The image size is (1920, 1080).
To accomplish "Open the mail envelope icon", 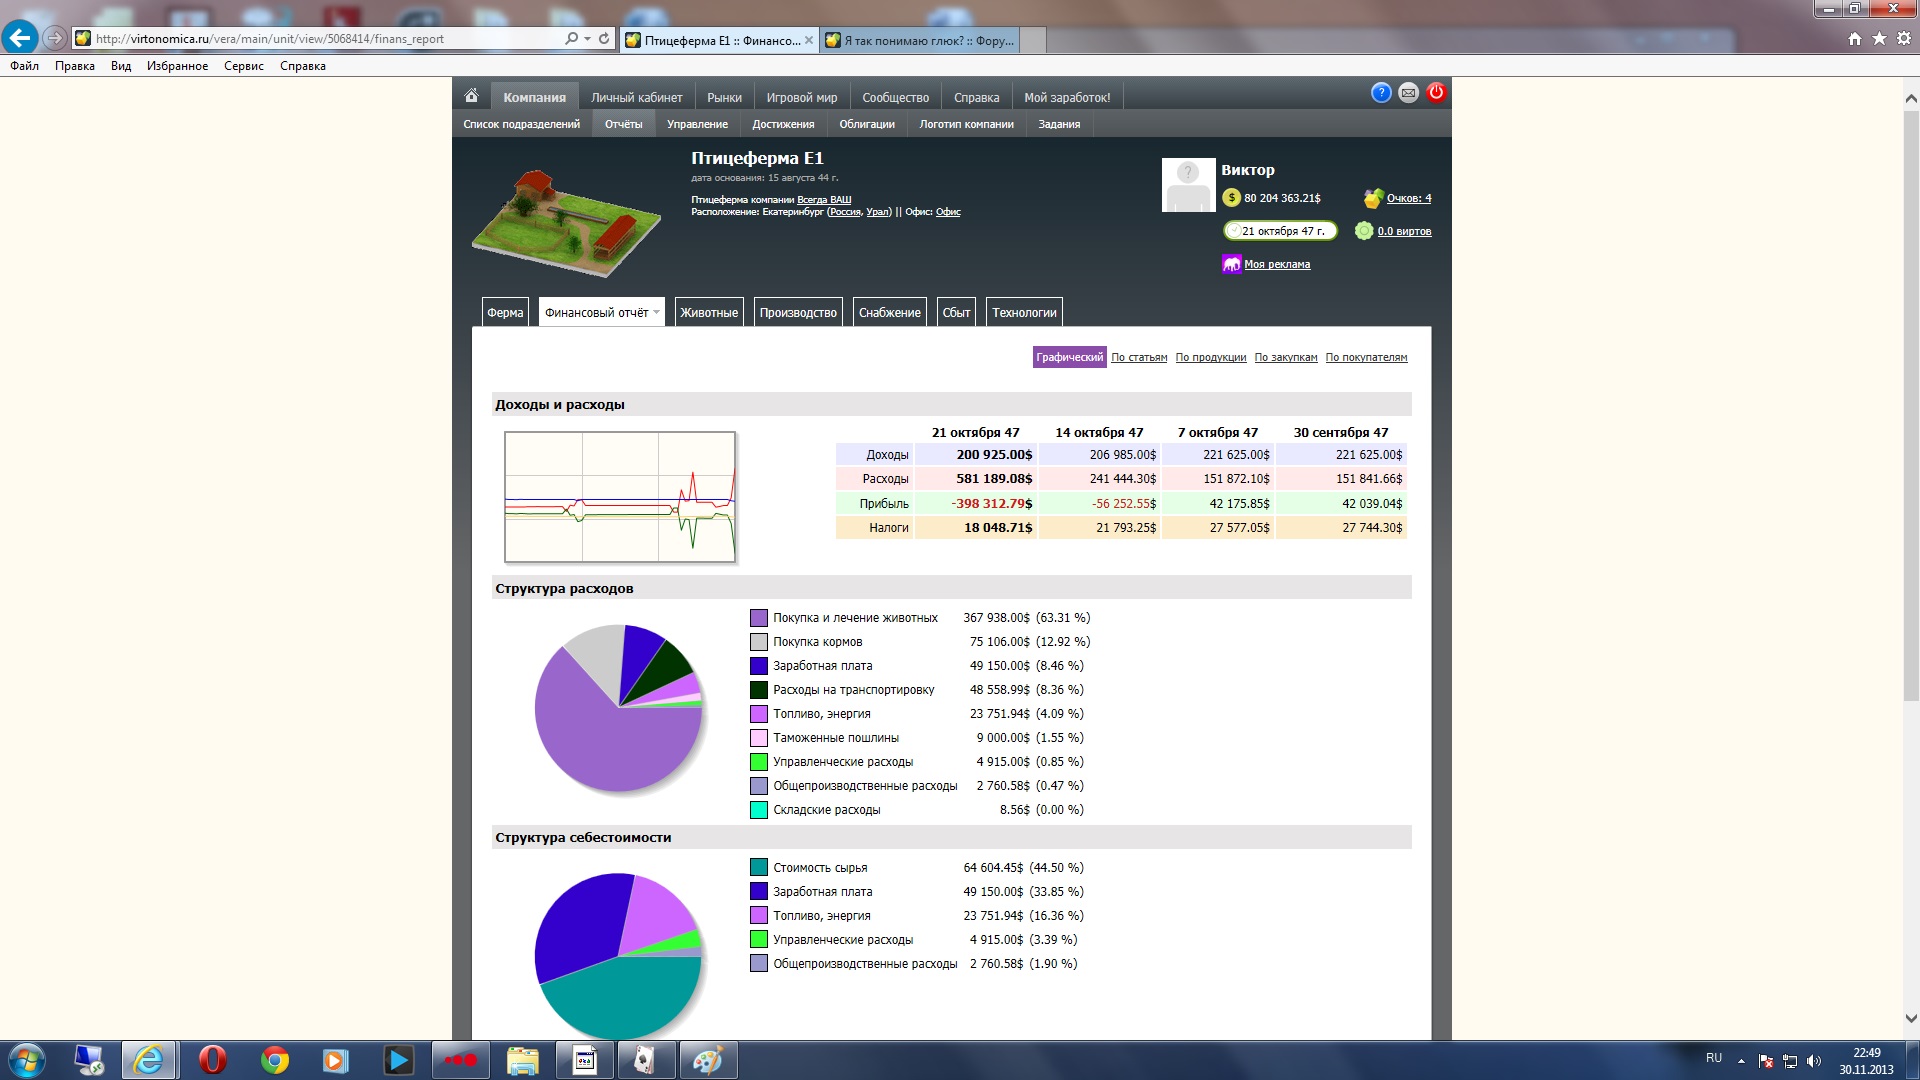I will tap(1408, 93).
